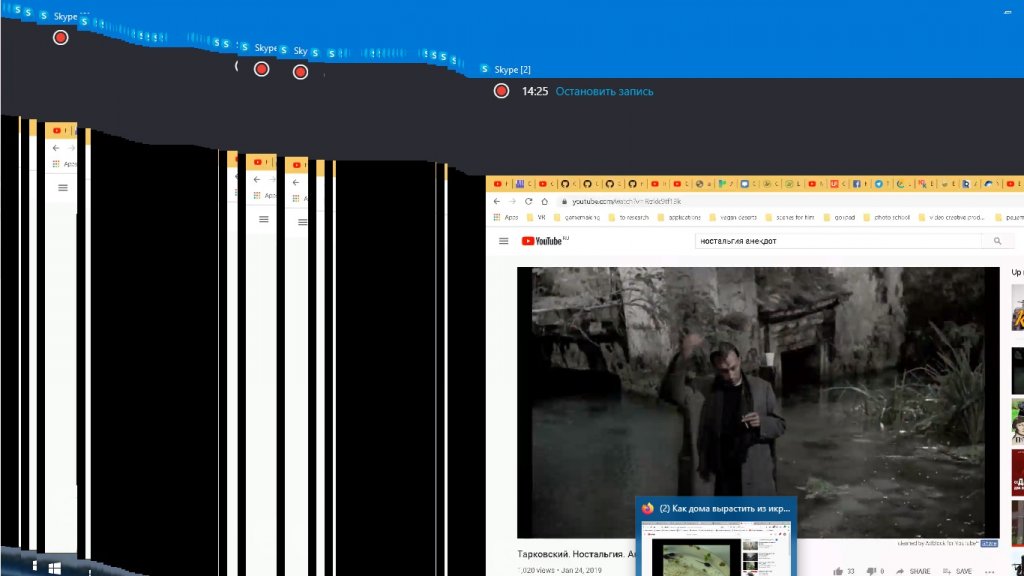This screenshot has width=1024, height=576.
Task: Click the red recording indicator beside 14:25
Action: [x=501, y=91]
